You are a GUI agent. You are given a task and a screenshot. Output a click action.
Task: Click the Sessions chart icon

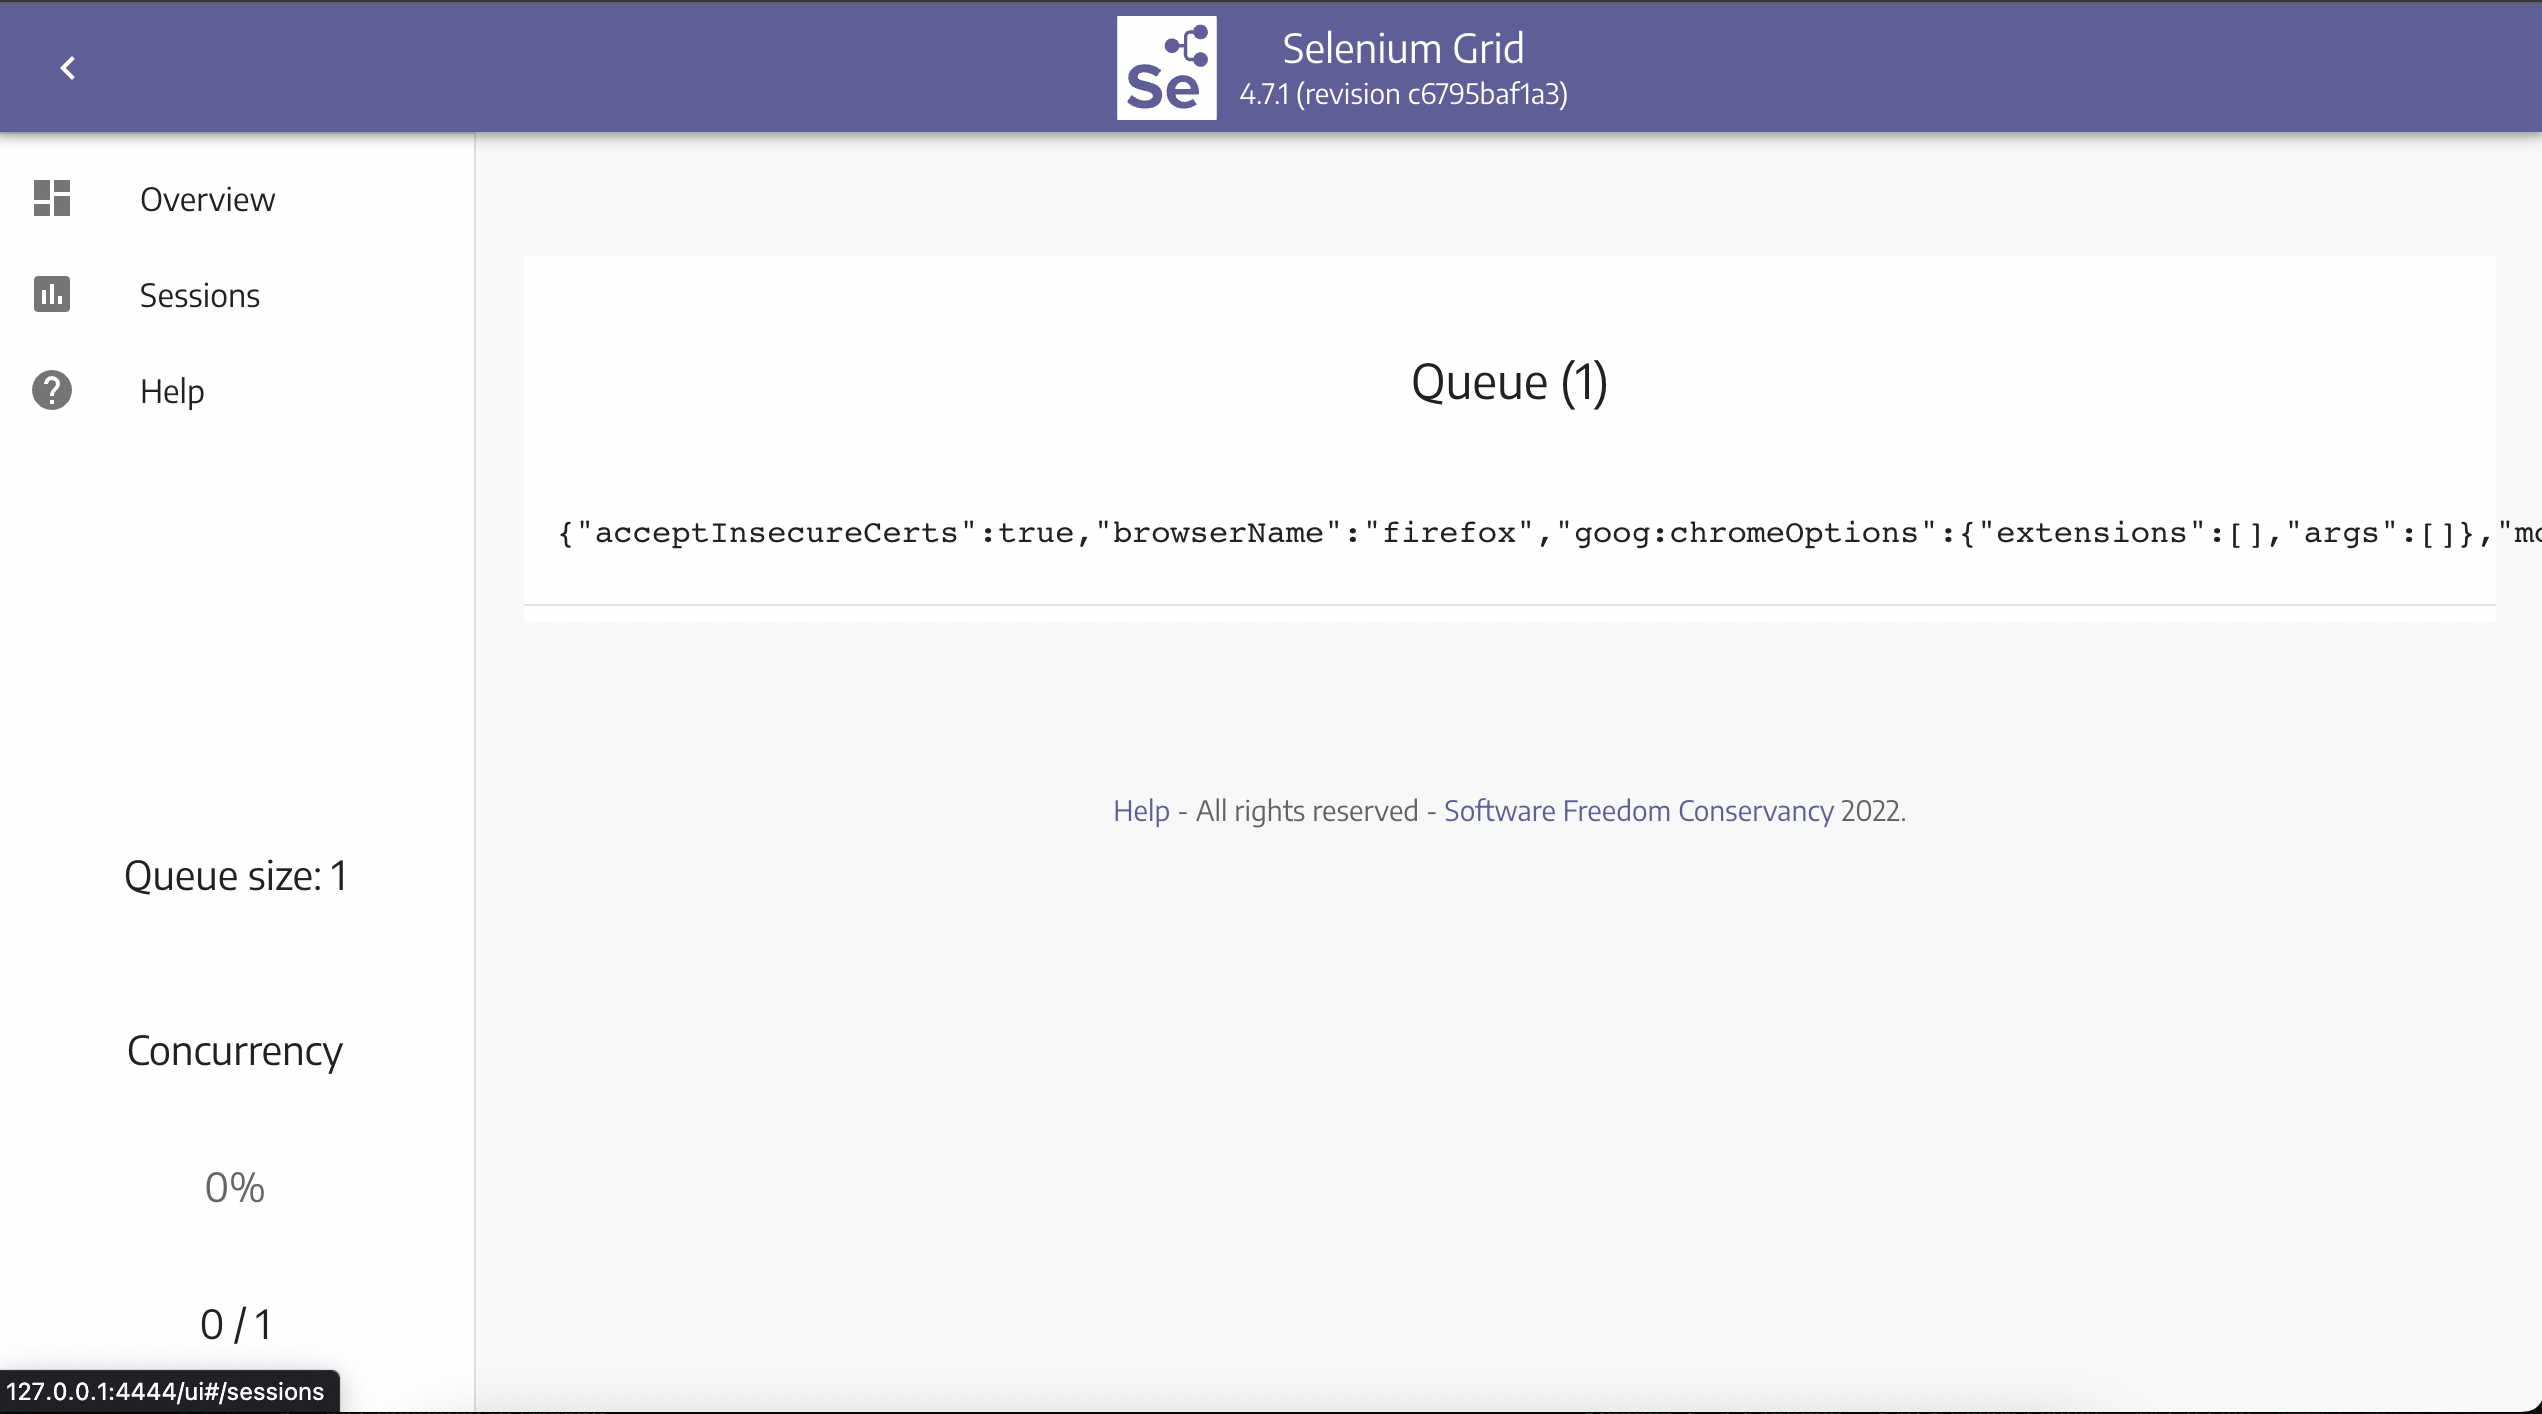[52, 294]
